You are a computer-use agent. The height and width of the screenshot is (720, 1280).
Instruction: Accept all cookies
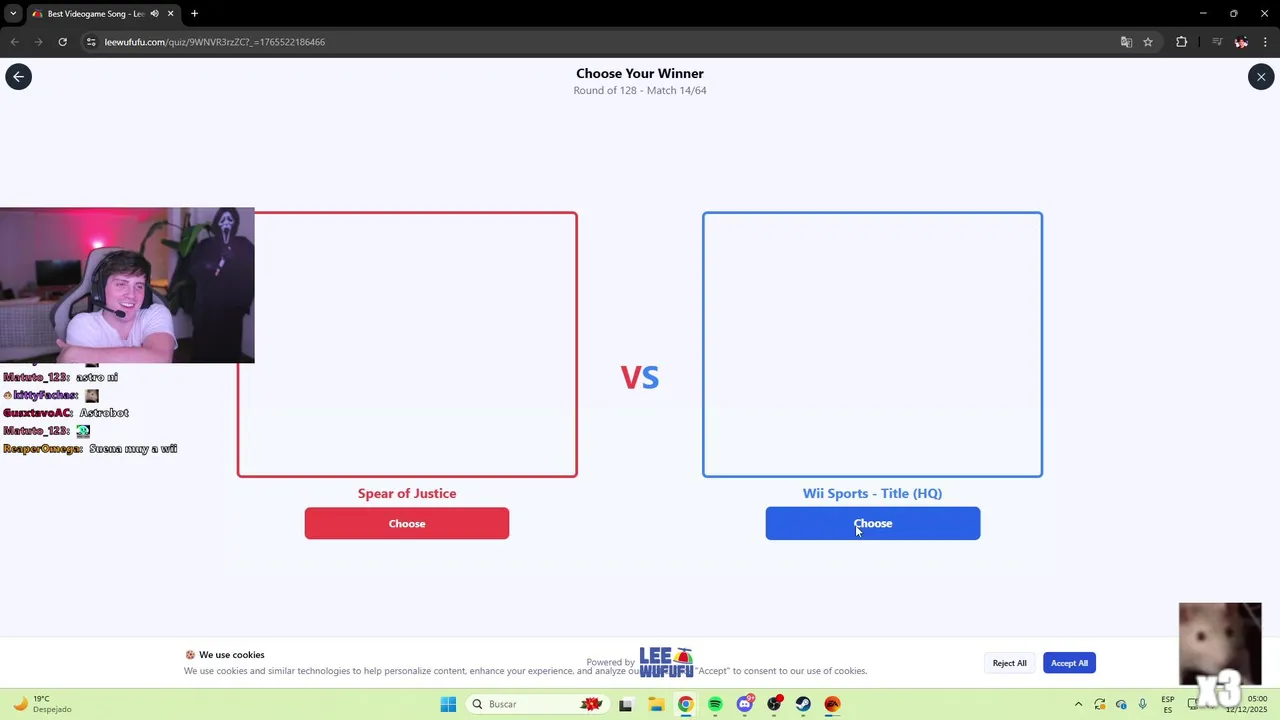point(1069,663)
